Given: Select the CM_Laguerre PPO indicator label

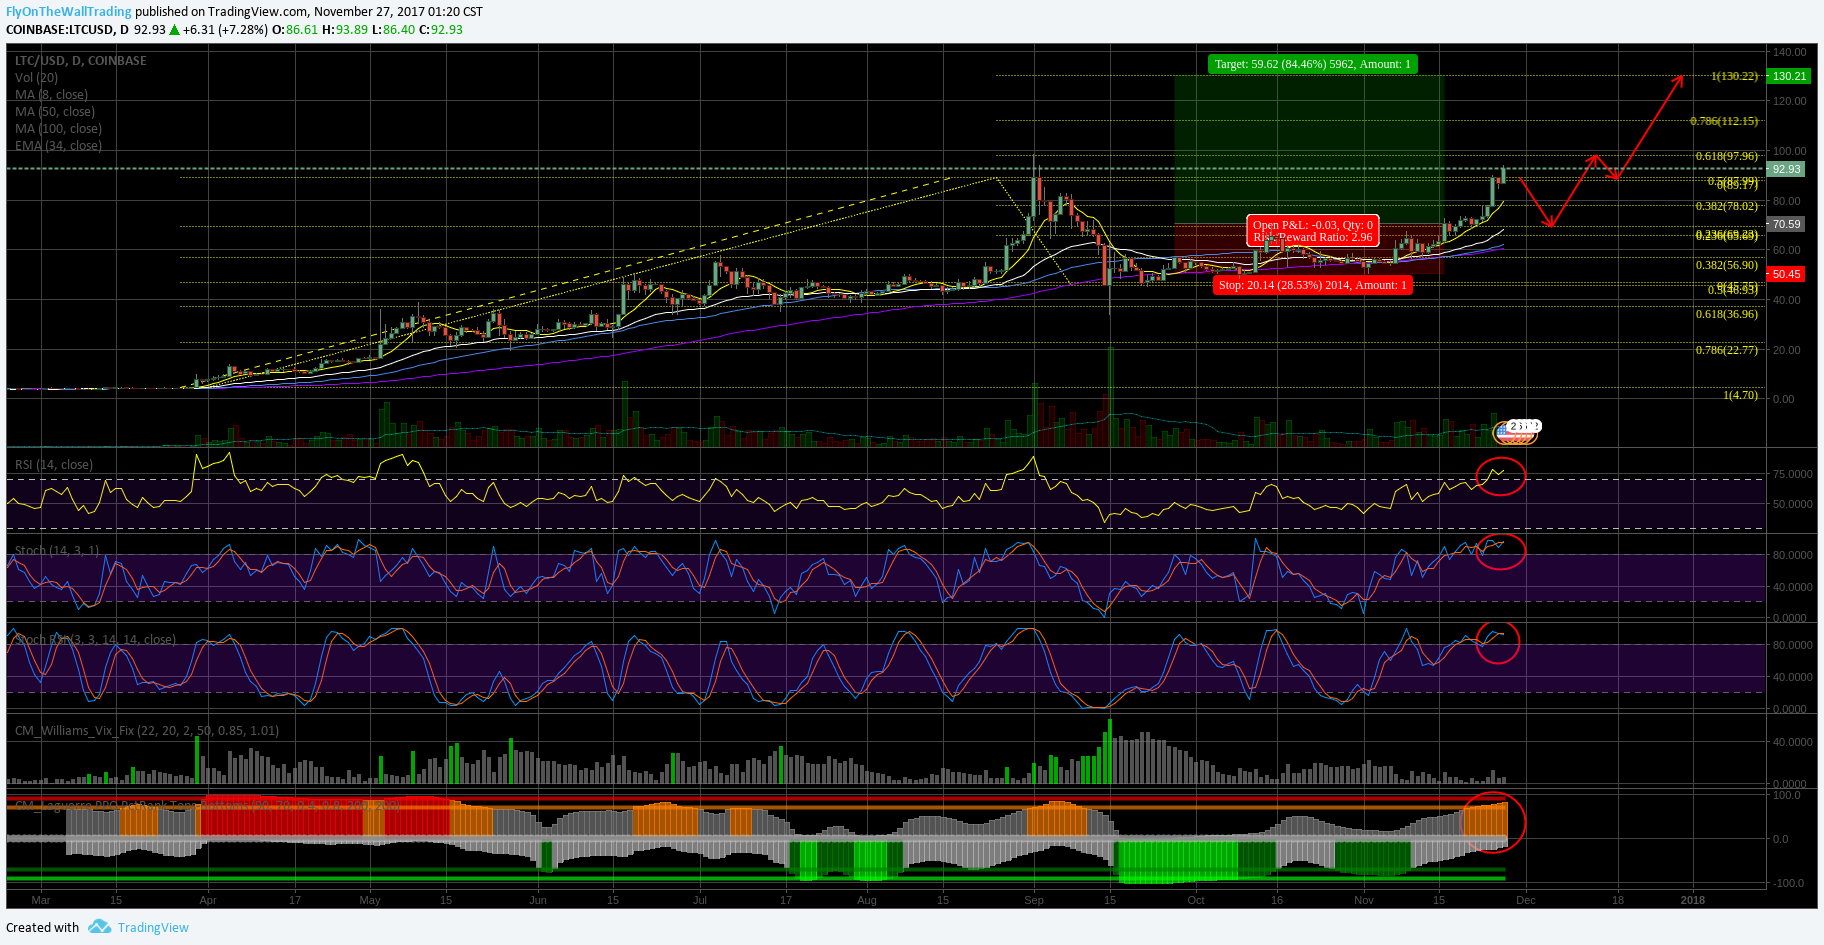Looking at the screenshot, I should (x=207, y=805).
